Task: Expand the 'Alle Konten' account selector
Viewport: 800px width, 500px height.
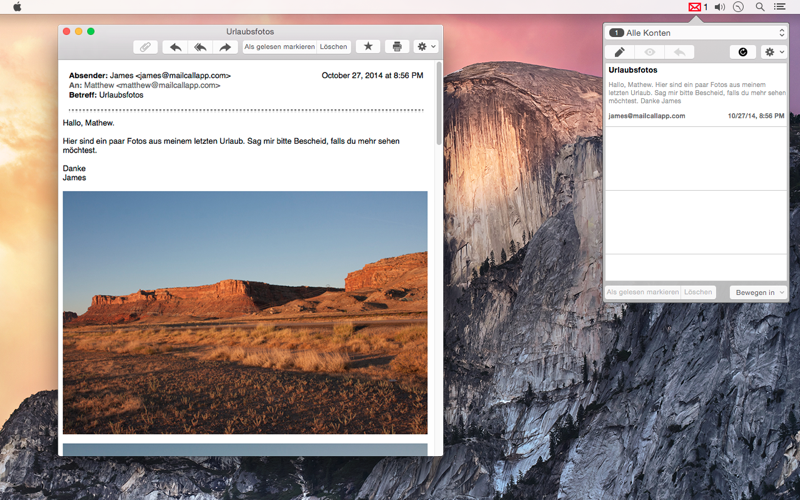Action: [x=696, y=33]
